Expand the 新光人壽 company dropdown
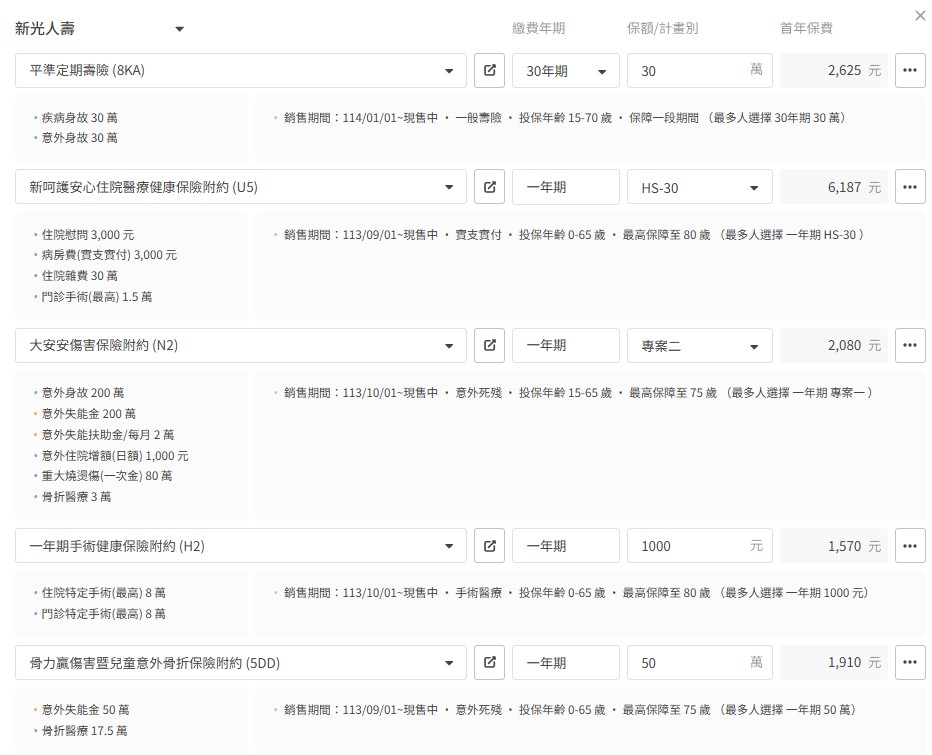Viewport: 932px width, 755px height. point(179,29)
